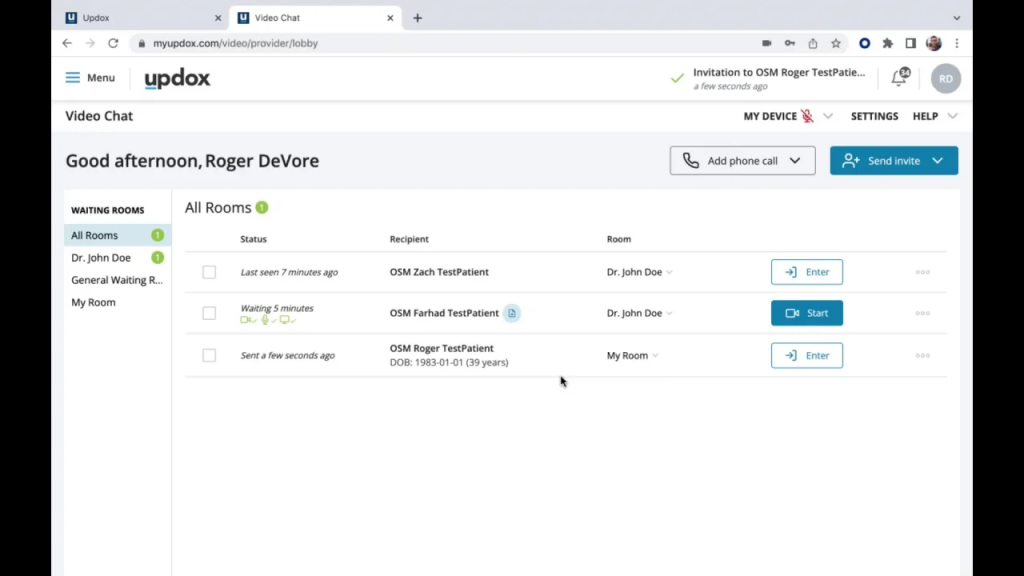This screenshot has width=1024, height=576.
Task: Open options menu for OSM Zach TestPatient row
Action: point(922,271)
